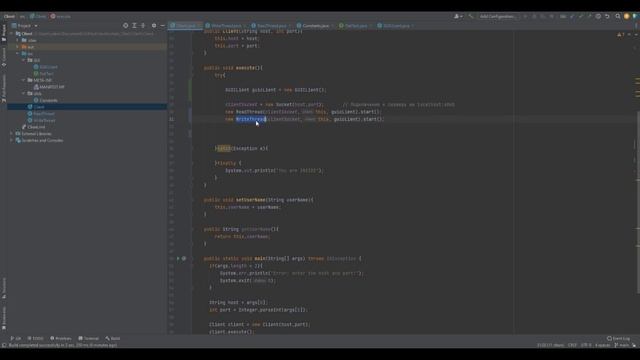
Task: Open the Commit side tool tab
Action: 4,57
